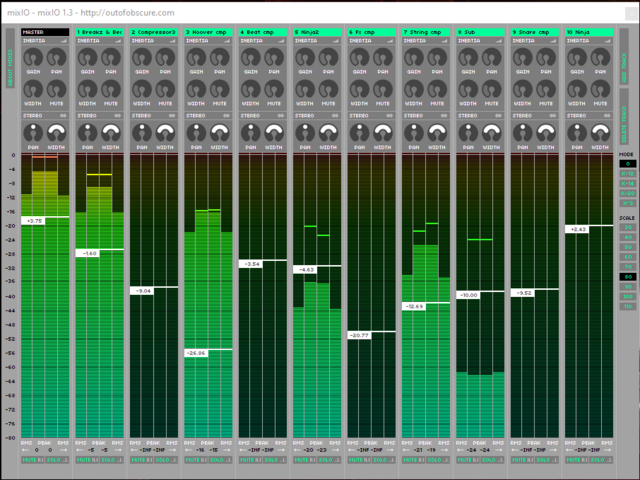Expand Inertia section on 8 Sub strip
Screen dimensions: 640x480
click(499, 41)
